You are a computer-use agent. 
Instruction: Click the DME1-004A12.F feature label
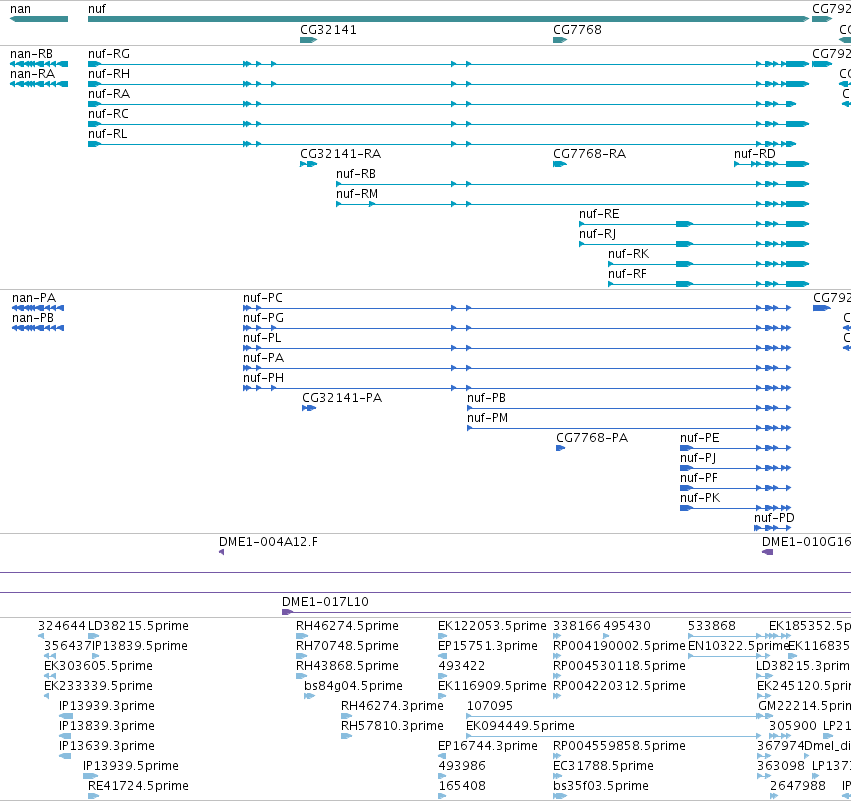(268, 542)
